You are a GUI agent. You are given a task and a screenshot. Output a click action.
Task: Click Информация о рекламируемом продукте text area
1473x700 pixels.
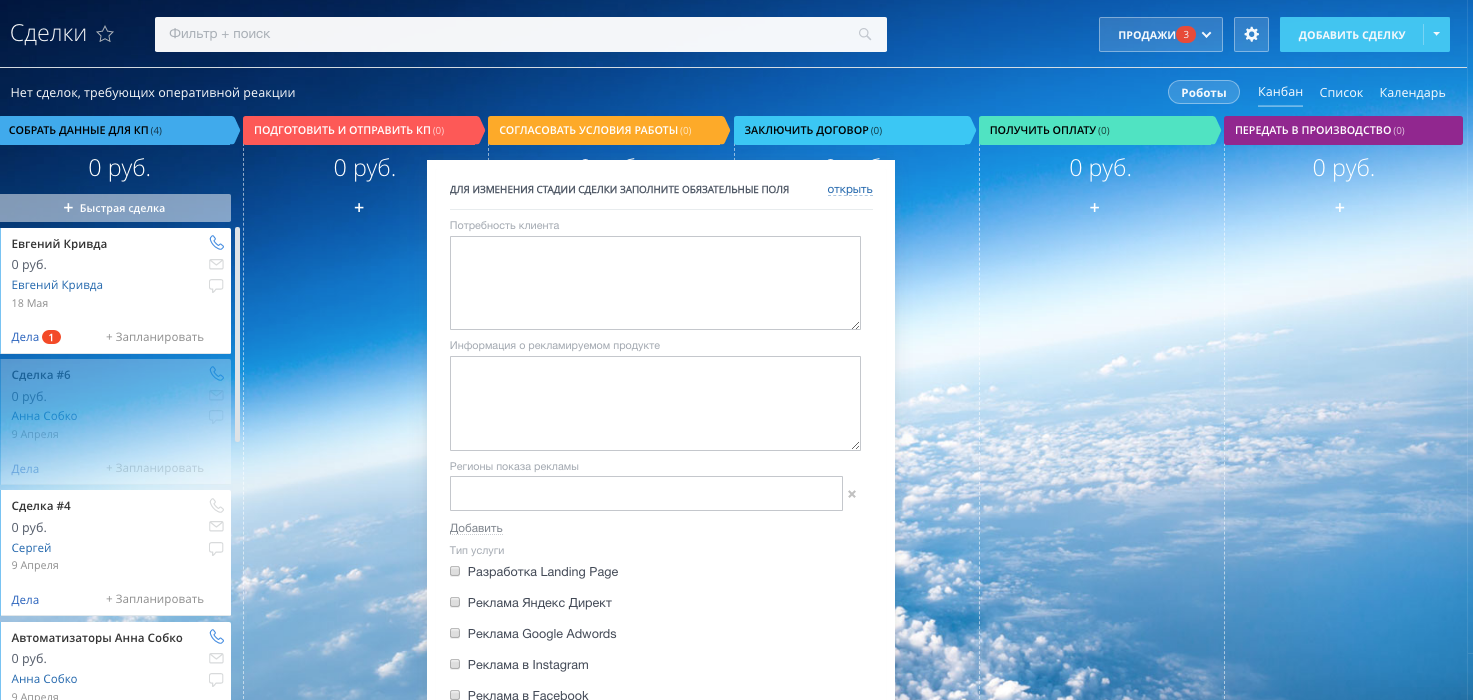coord(655,403)
